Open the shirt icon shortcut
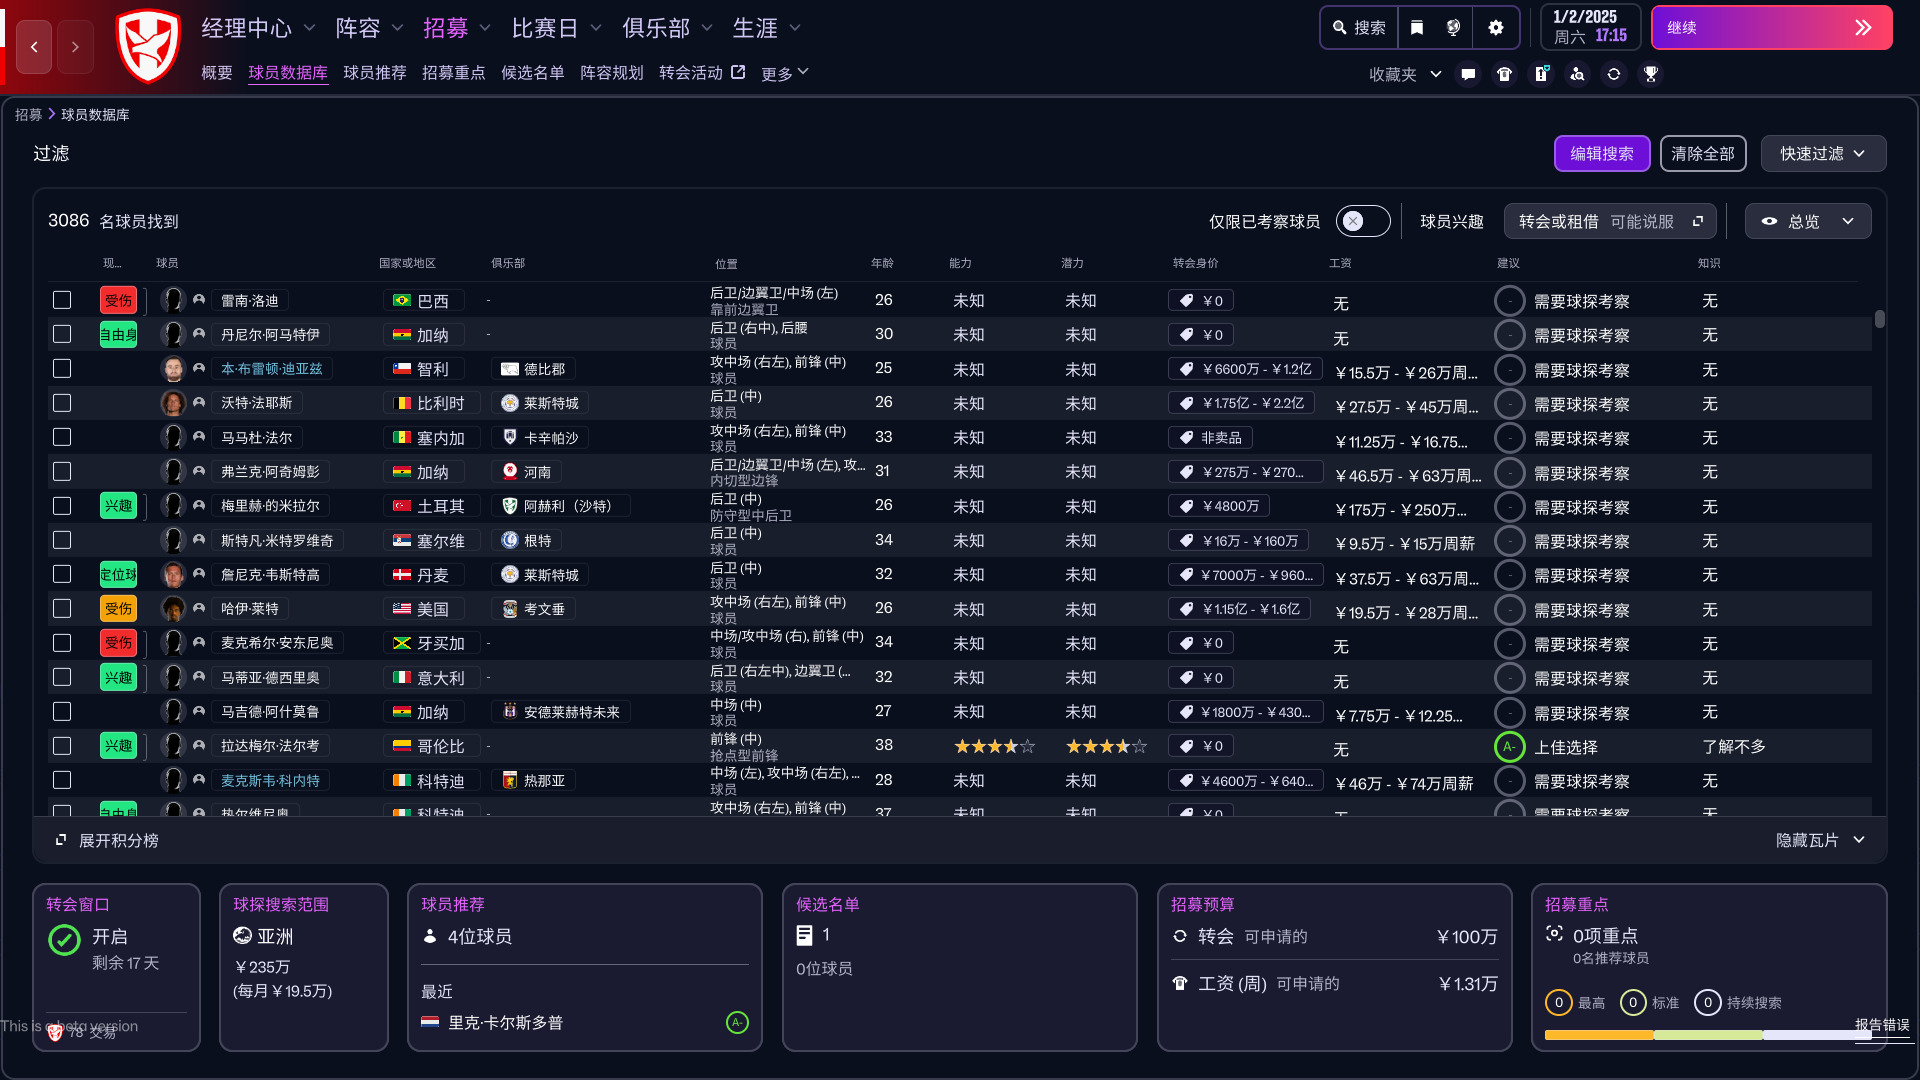This screenshot has width=1920, height=1080. coord(1504,74)
